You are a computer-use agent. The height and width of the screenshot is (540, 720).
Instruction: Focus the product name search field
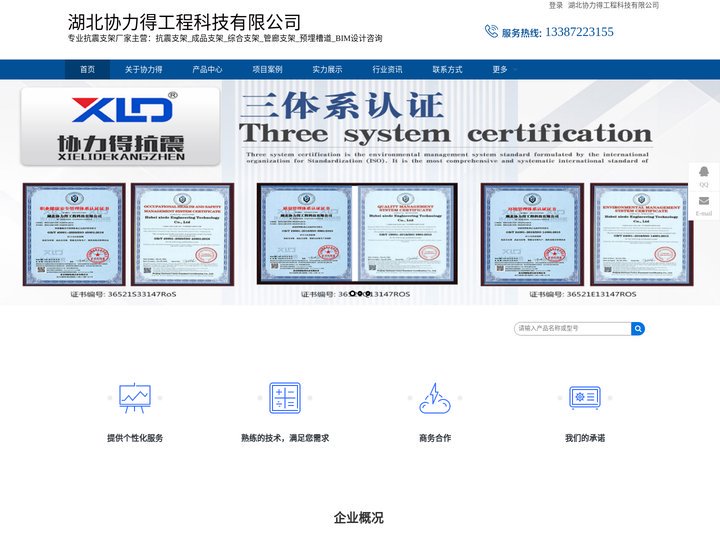click(x=573, y=328)
